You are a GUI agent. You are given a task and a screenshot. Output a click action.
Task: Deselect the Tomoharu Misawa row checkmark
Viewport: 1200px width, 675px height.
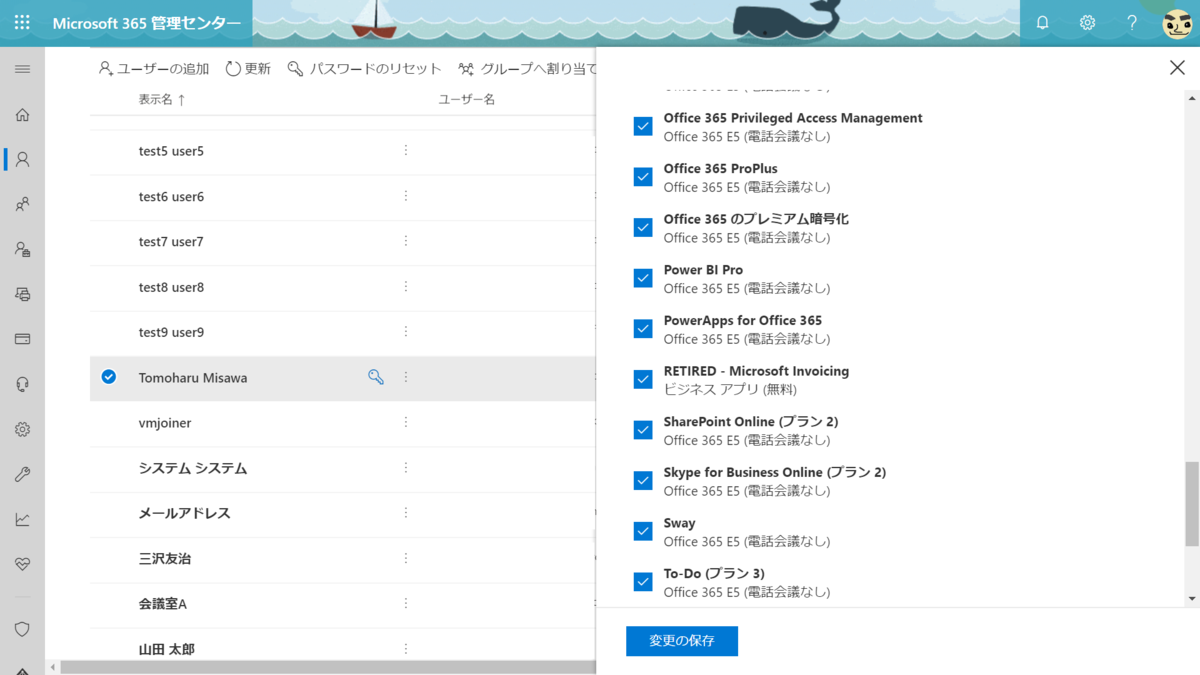[x=109, y=377]
